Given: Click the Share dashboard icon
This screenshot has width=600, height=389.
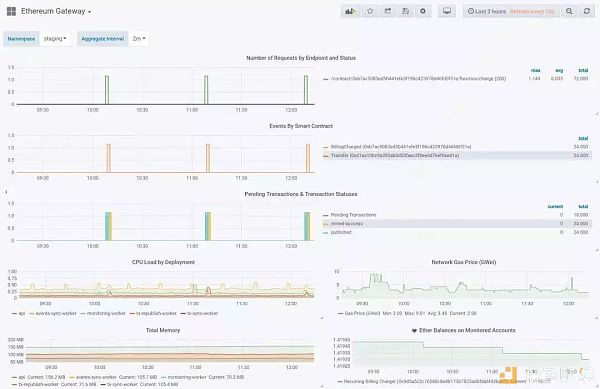Looking at the screenshot, I should tap(388, 11).
